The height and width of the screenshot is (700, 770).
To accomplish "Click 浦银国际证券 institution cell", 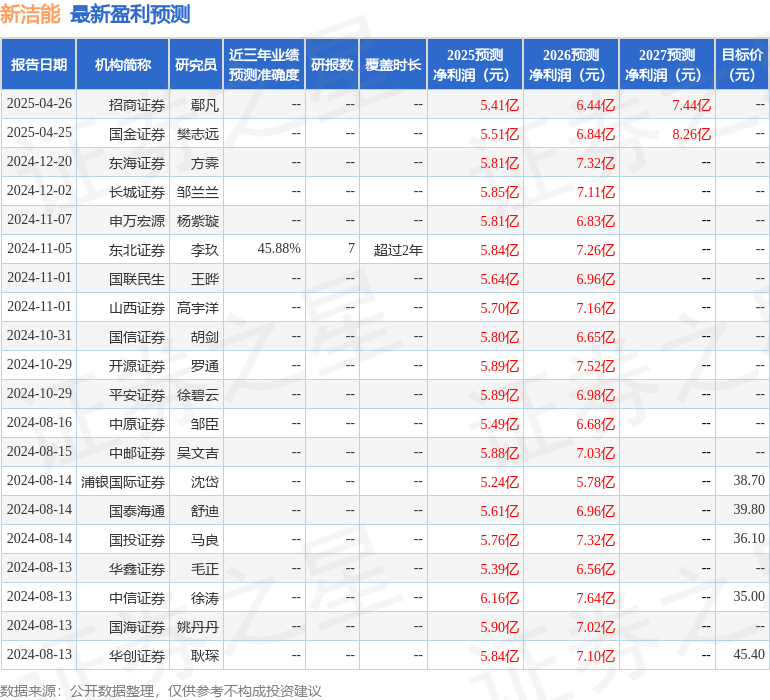I will click(123, 482).
